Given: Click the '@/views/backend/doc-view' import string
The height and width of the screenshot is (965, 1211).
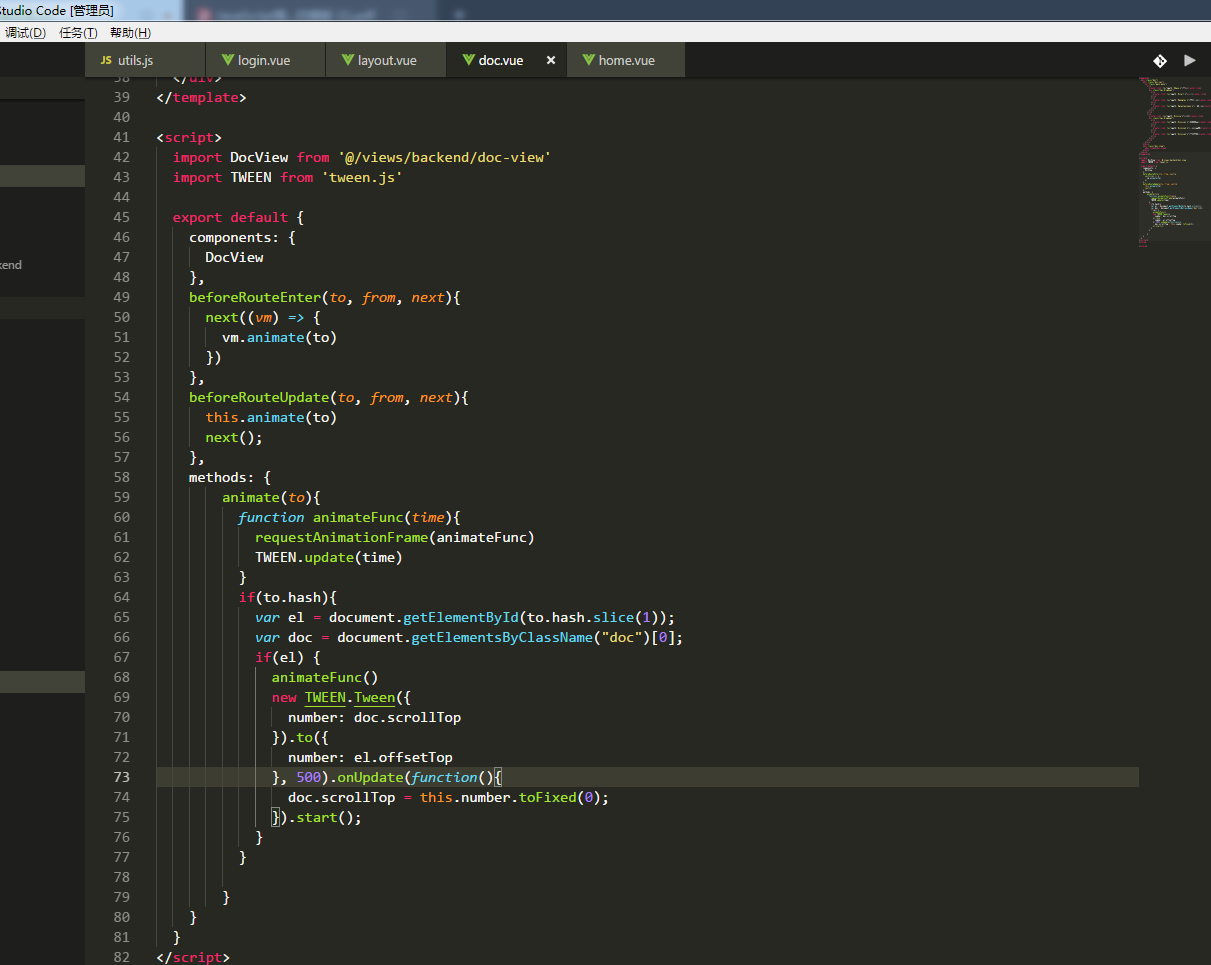Looking at the screenshot, I should 444,157.
